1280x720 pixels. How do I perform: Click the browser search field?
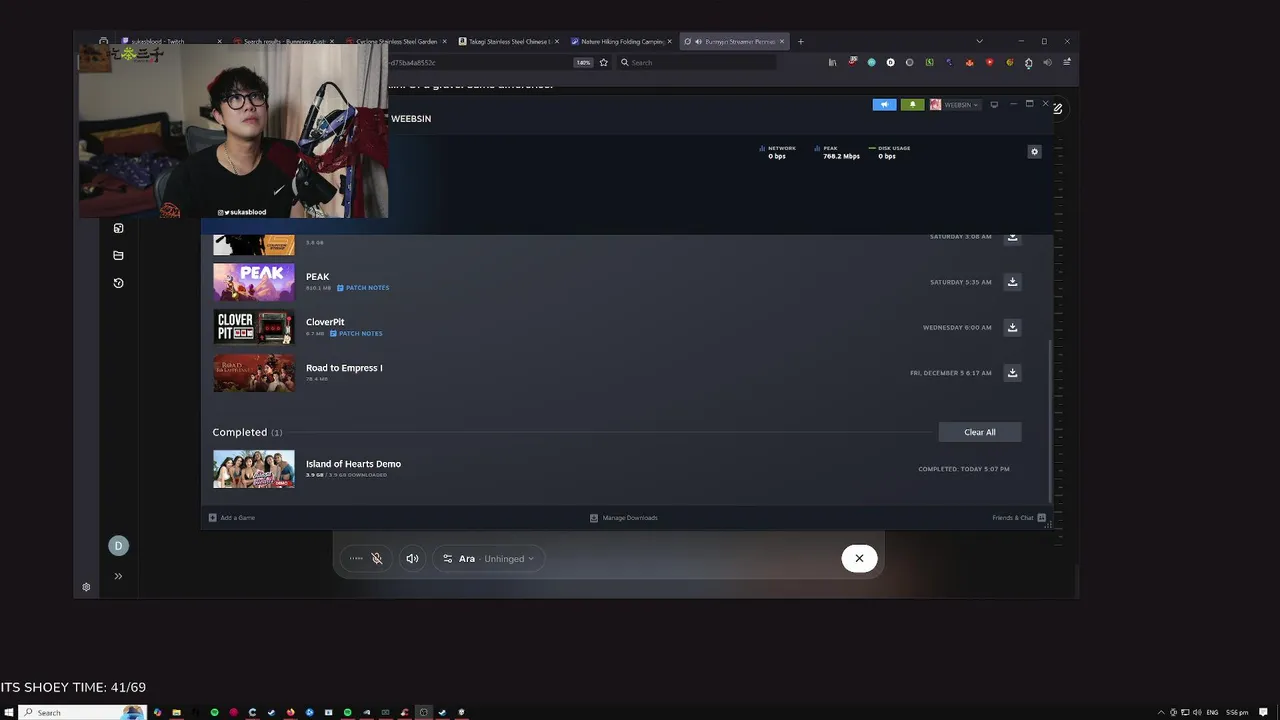[x=696, y=62]
